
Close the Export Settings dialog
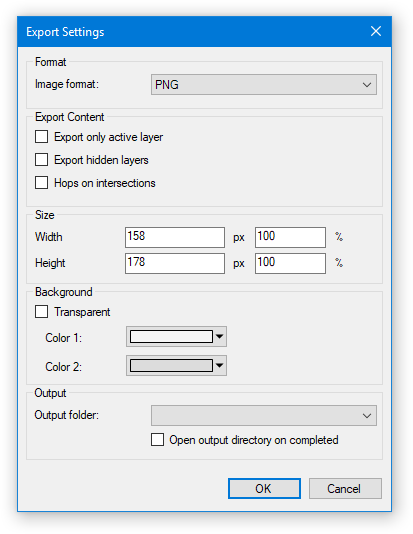click(376, 31)
